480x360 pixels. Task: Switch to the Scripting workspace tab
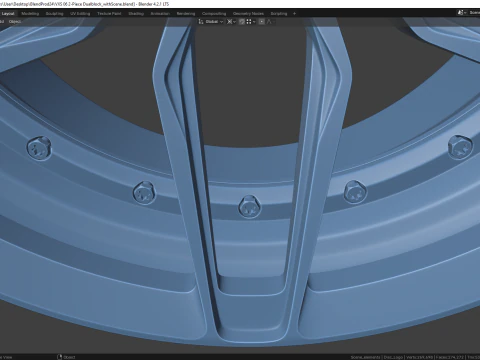(x=279, y=14)
